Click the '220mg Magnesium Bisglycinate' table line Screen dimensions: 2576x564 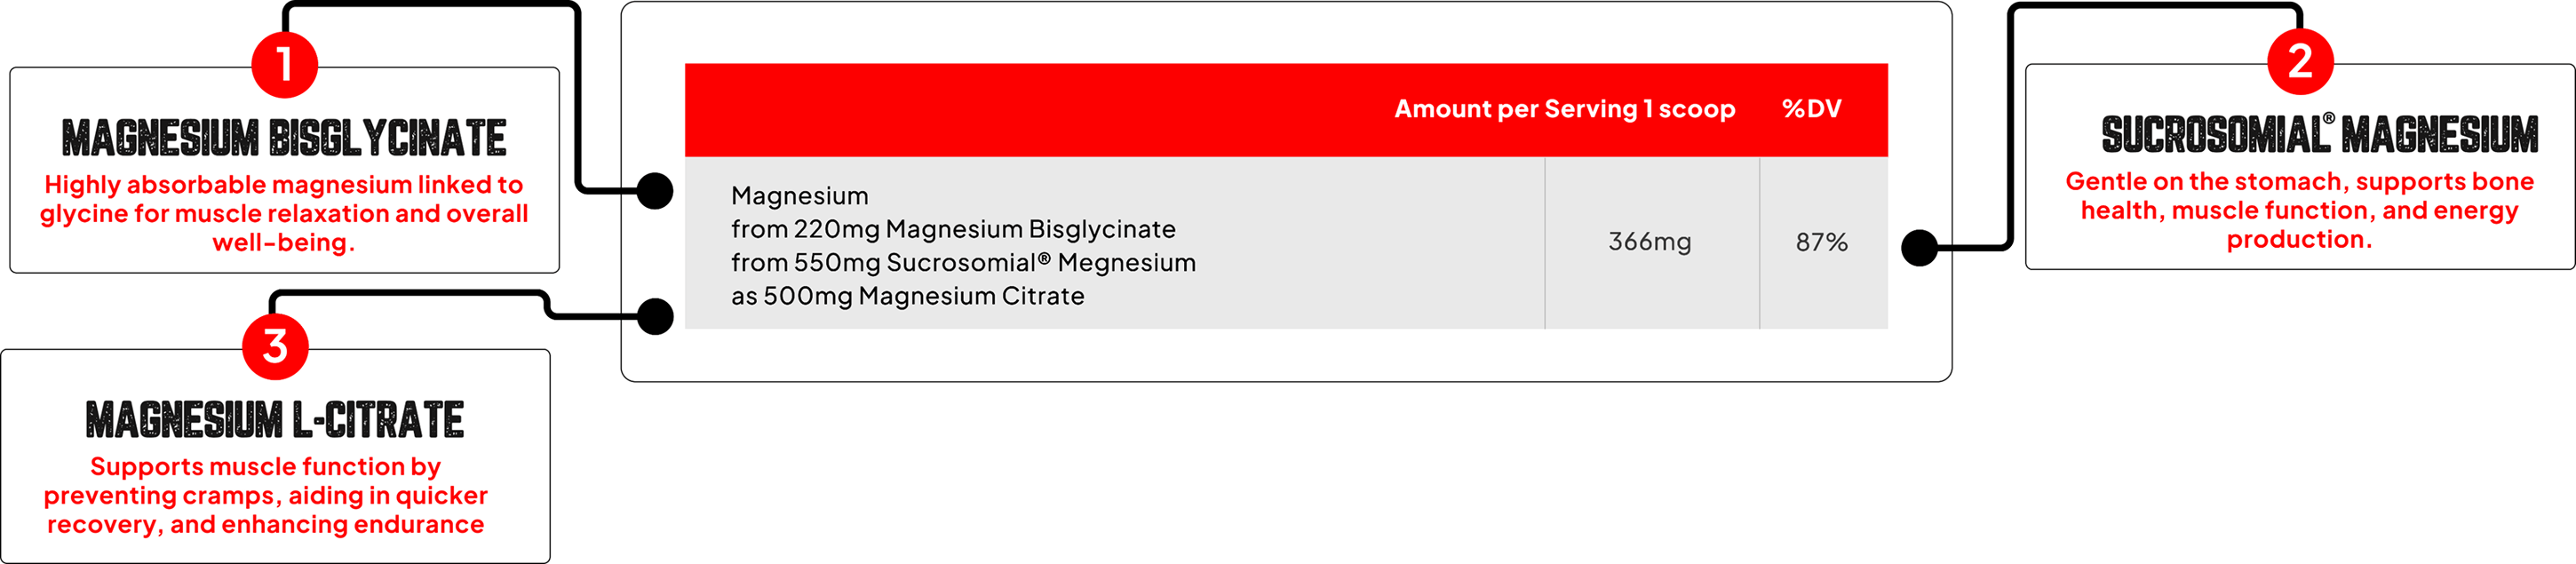click(x=953, y=229)
